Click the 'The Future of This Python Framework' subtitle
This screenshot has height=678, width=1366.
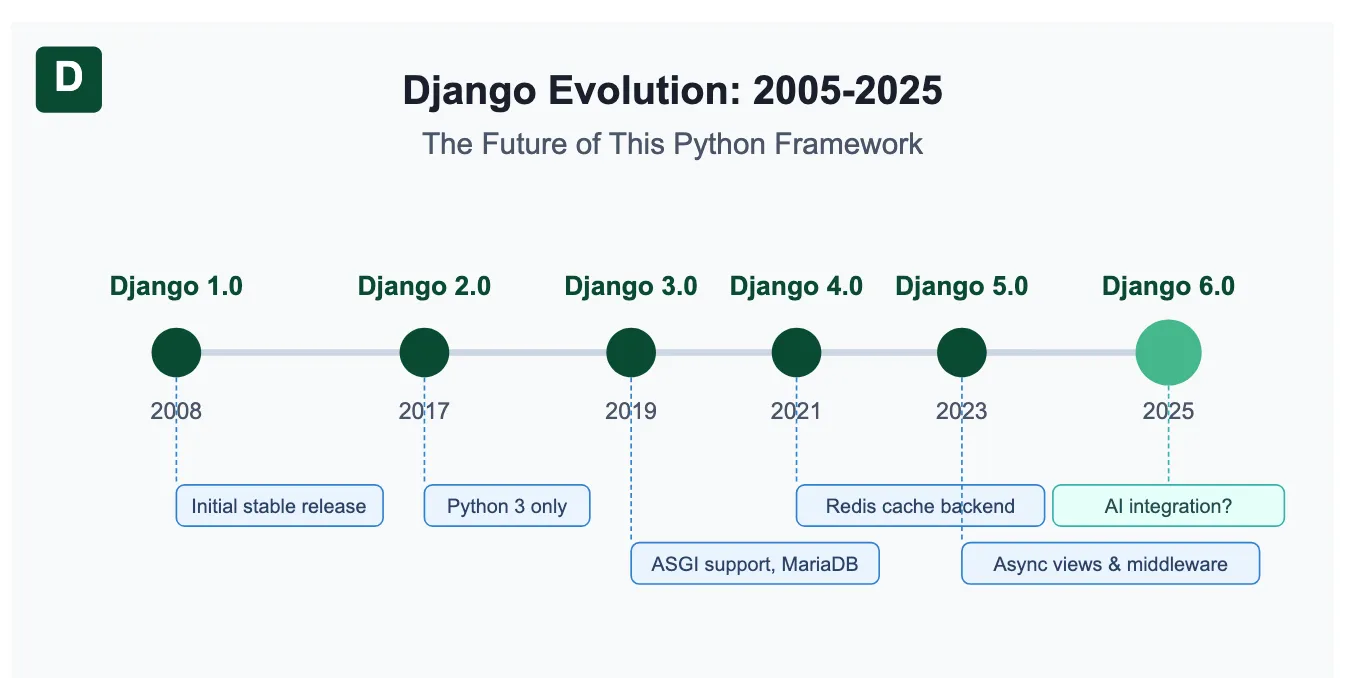click(x=673, y=143)
